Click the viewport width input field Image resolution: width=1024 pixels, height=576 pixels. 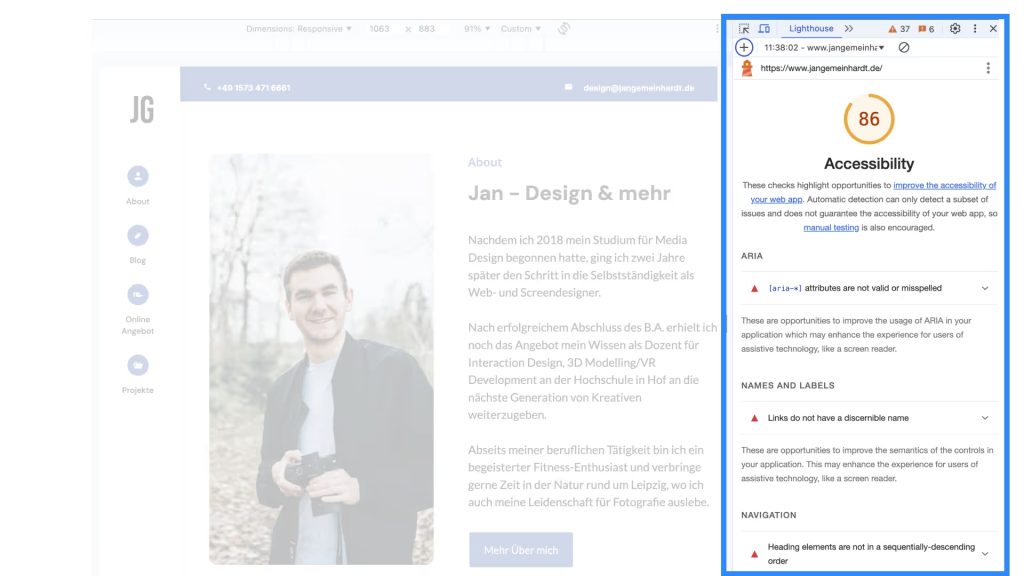[x=380, y=29]
